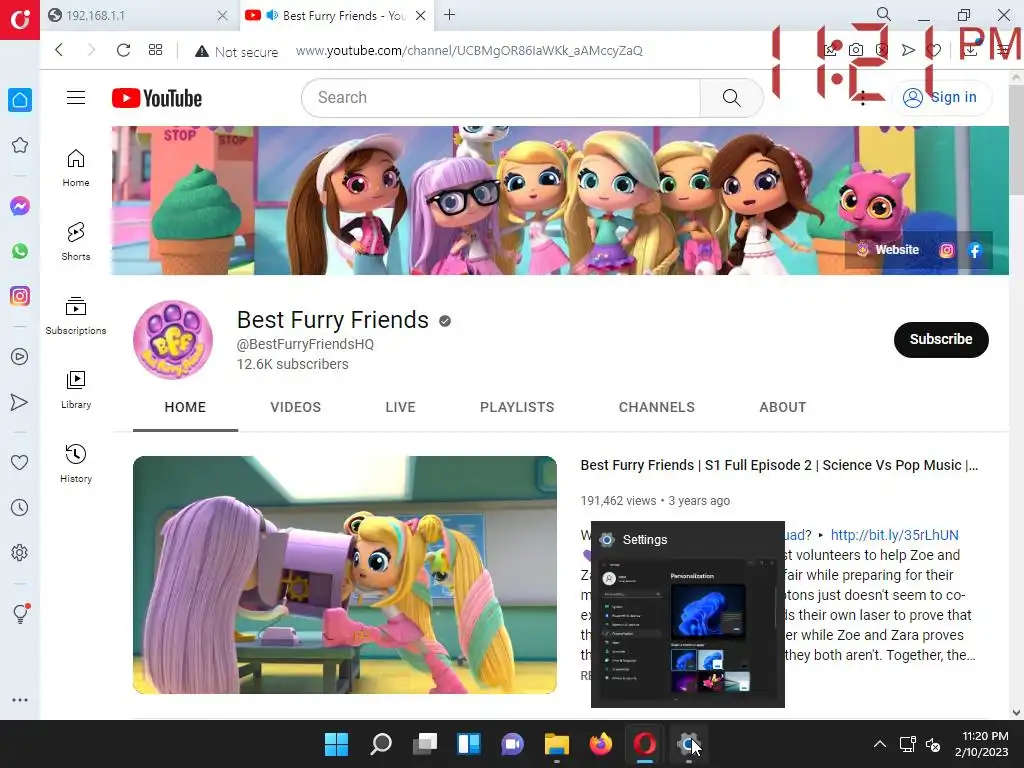Click the Sign in button
Viewport: 1024px width, 768px height.
tap(941, 98)
